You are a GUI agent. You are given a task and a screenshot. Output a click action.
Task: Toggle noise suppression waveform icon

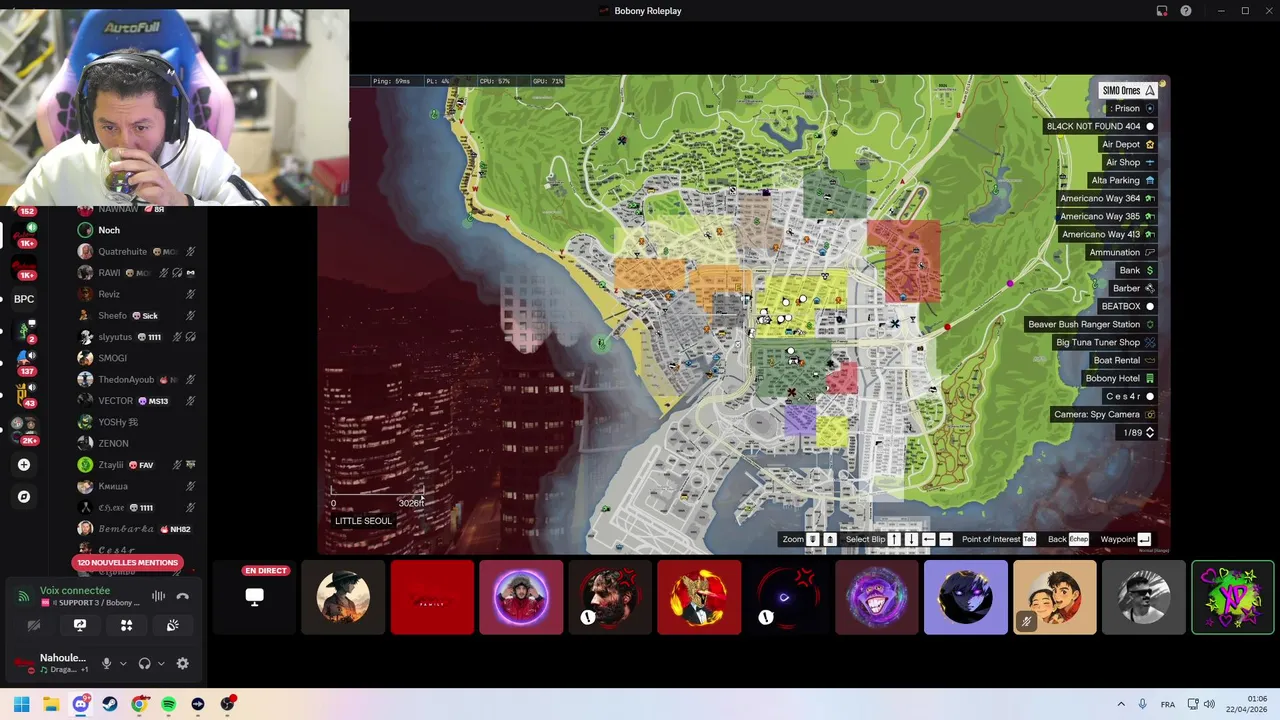158,596
